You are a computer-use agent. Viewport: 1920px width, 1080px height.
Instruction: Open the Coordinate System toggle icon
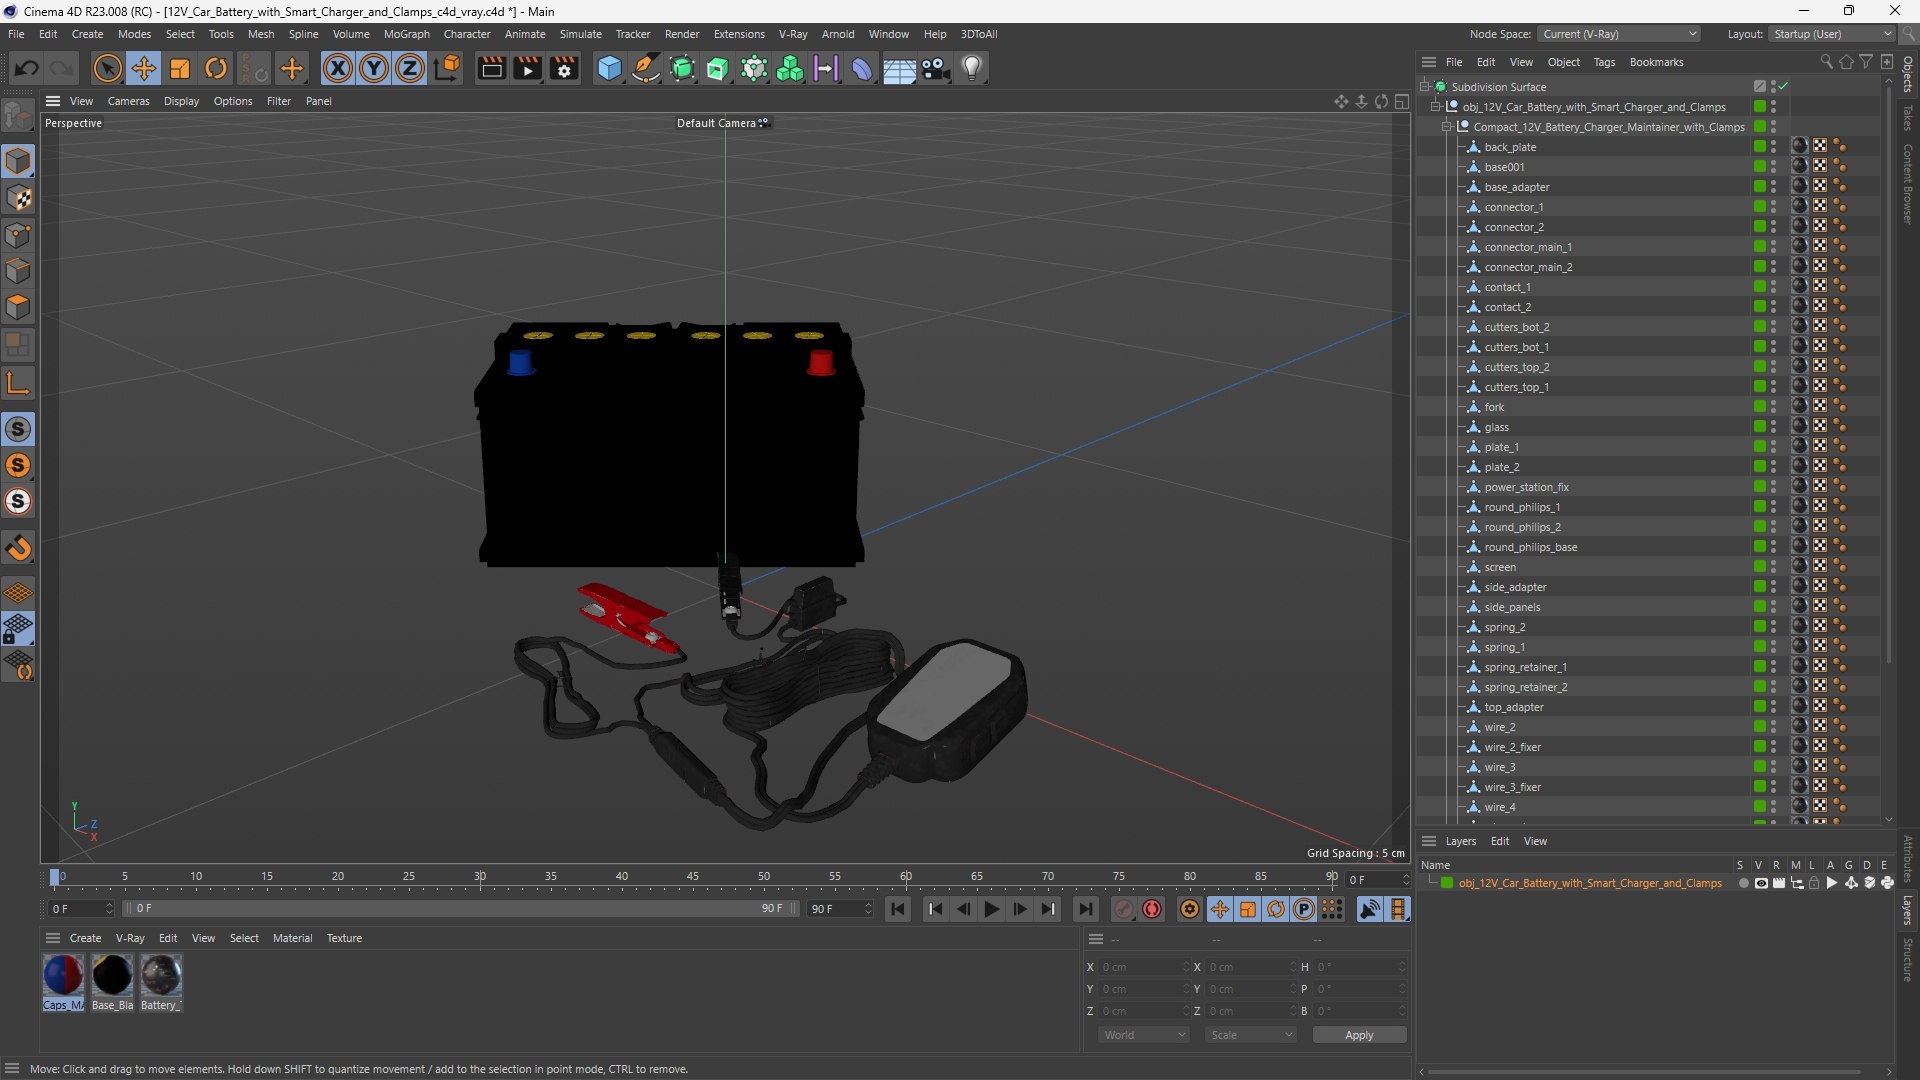[447, 68]
